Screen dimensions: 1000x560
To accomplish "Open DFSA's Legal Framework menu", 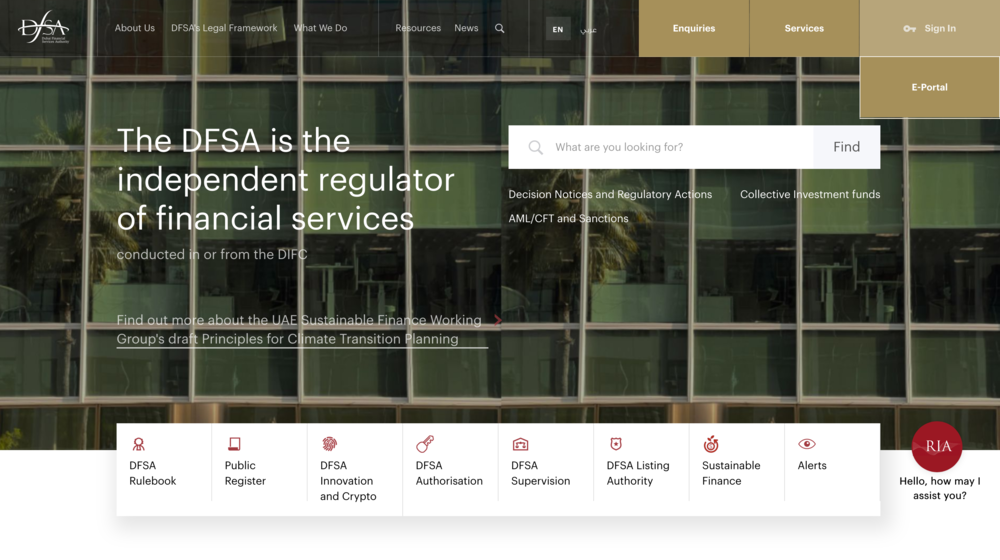I will click(x=224, y=28).
